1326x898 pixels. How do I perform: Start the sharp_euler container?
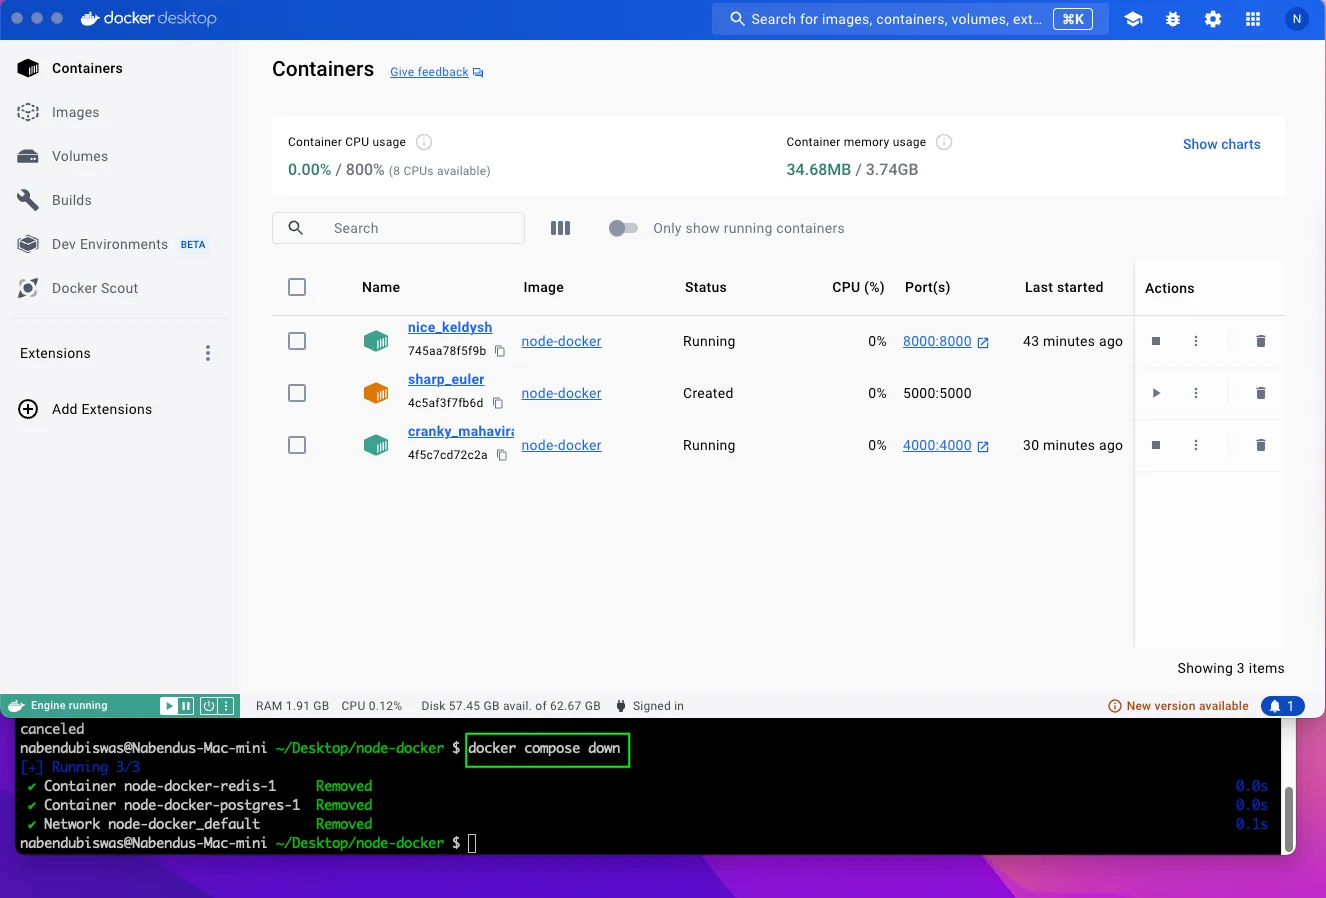point(1156,393)
